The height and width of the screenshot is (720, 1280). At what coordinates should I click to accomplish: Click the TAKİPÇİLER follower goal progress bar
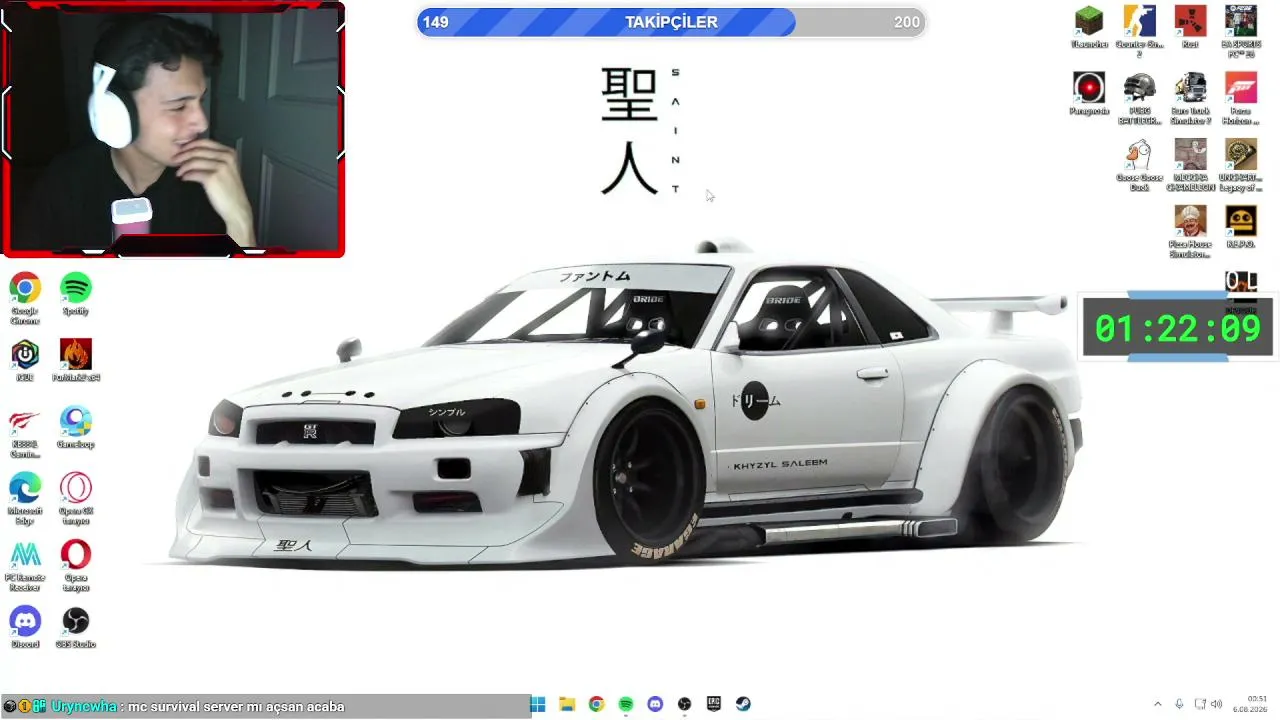pyautogui.click(x=671, y=22)
